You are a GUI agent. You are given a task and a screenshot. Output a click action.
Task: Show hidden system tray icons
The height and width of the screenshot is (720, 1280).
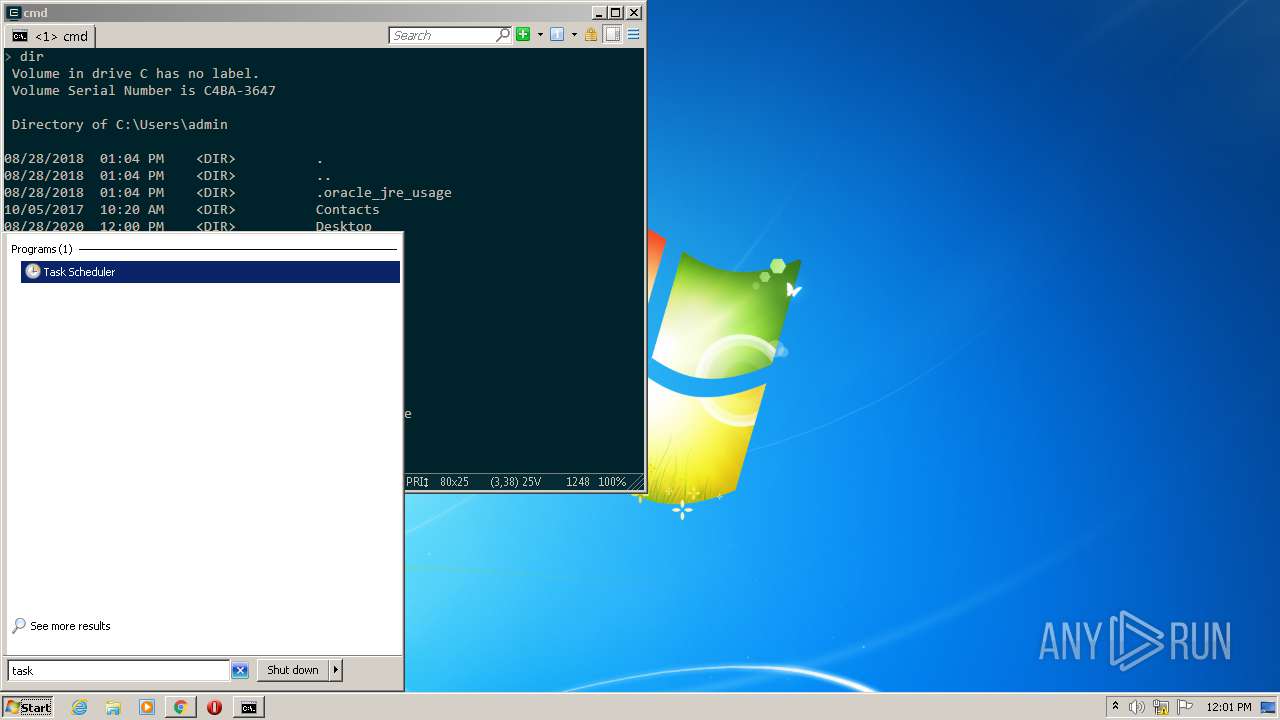(x=1115, y=707)
